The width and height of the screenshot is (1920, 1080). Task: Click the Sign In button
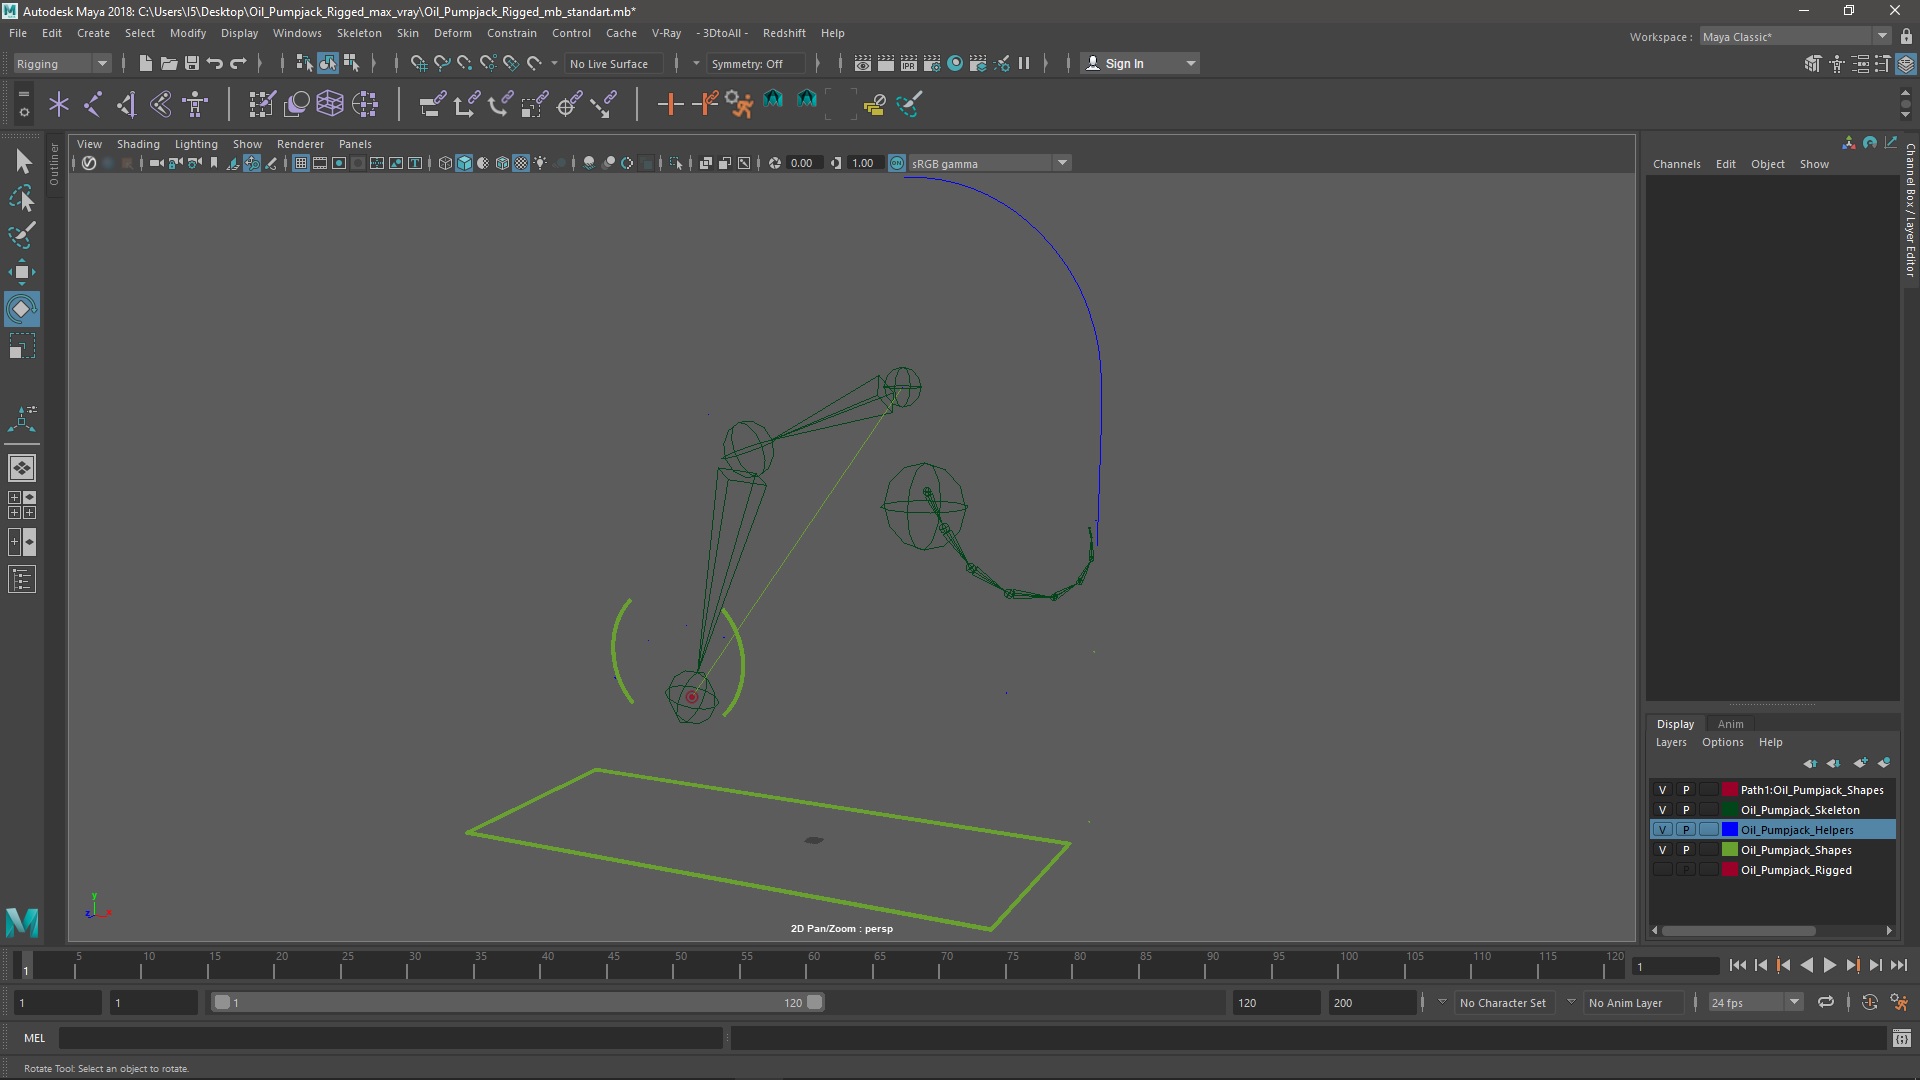tap(1124, 63)
